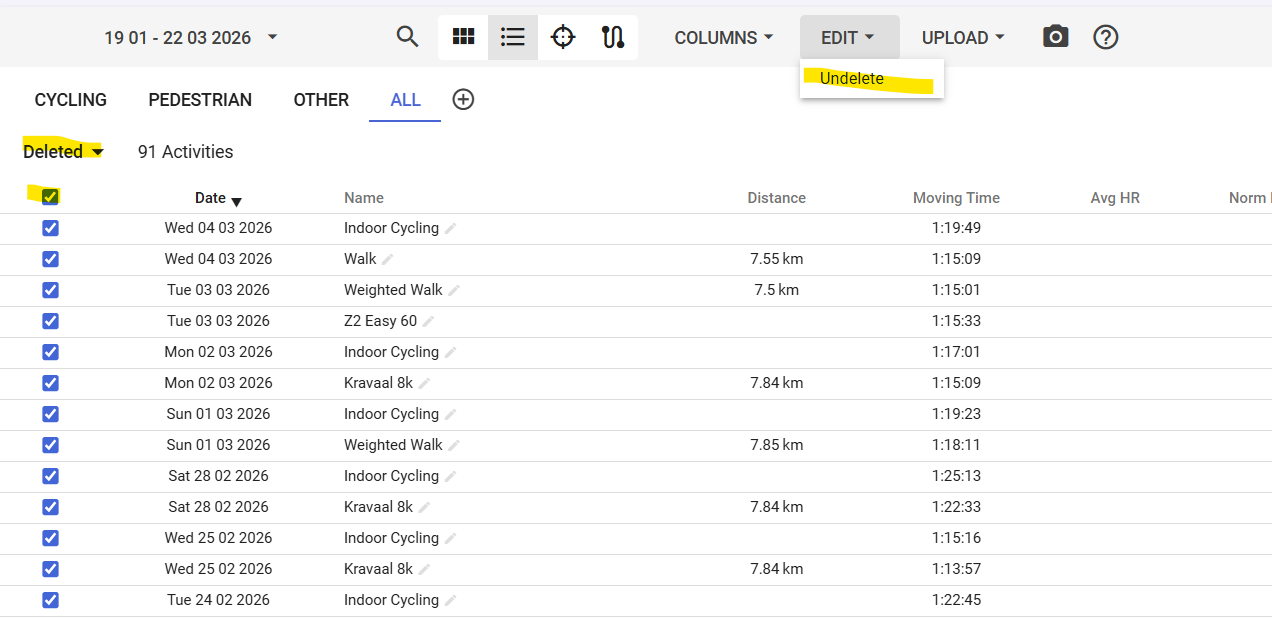Click the search magnifier icon
Viewport: 1272px width, 618px height.
coord(407,37)
